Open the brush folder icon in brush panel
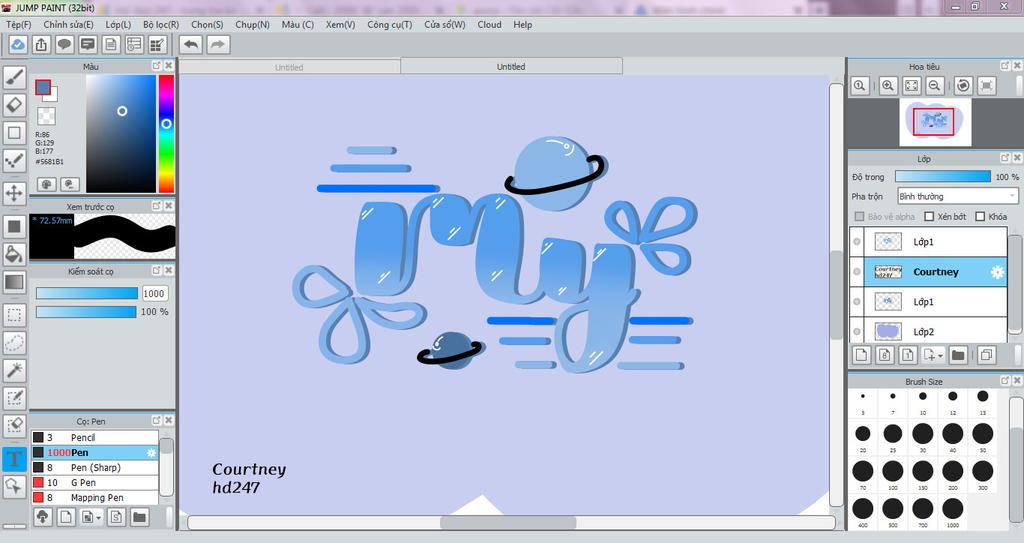 [139, 517]
